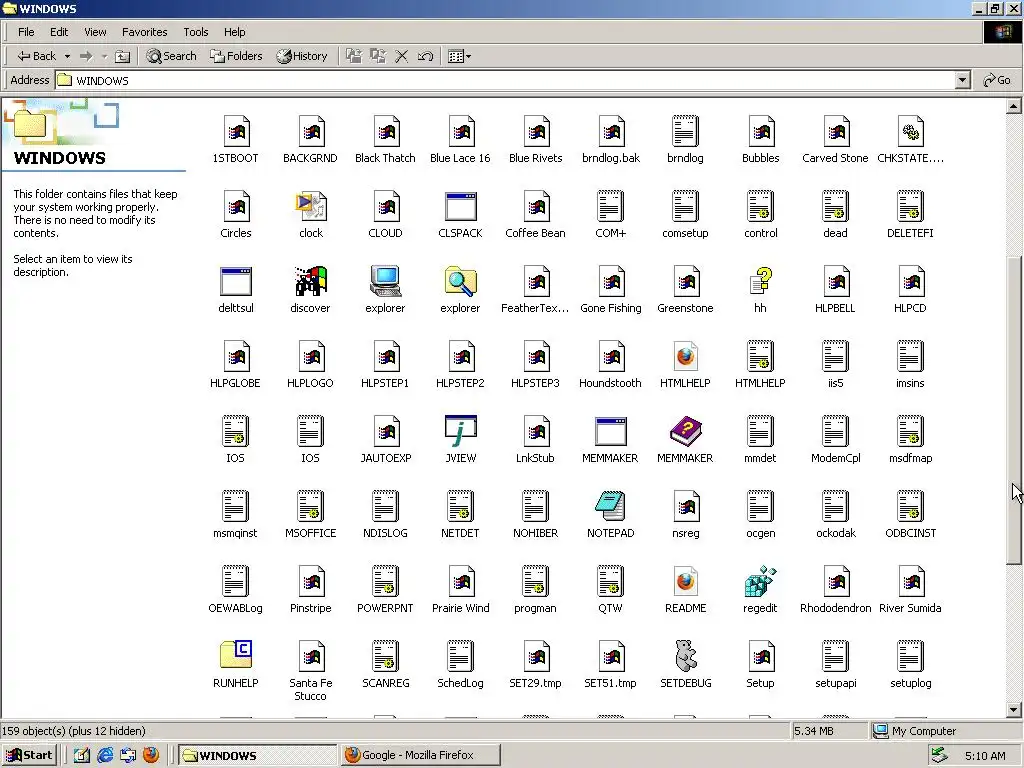The height and width of the screenshot is (768, 1024).
Task: Click the Back button
Action: point(37,56)
